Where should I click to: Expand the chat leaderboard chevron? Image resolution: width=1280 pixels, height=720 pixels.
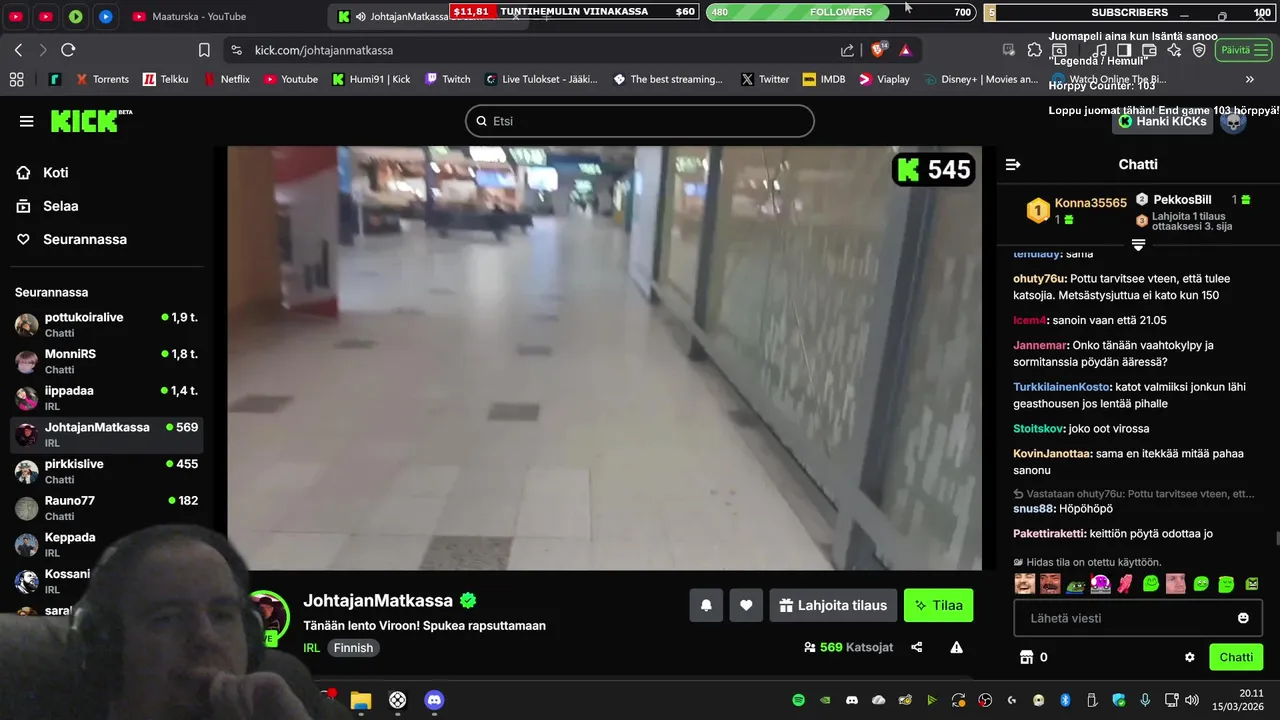[x=1138, y=245]
